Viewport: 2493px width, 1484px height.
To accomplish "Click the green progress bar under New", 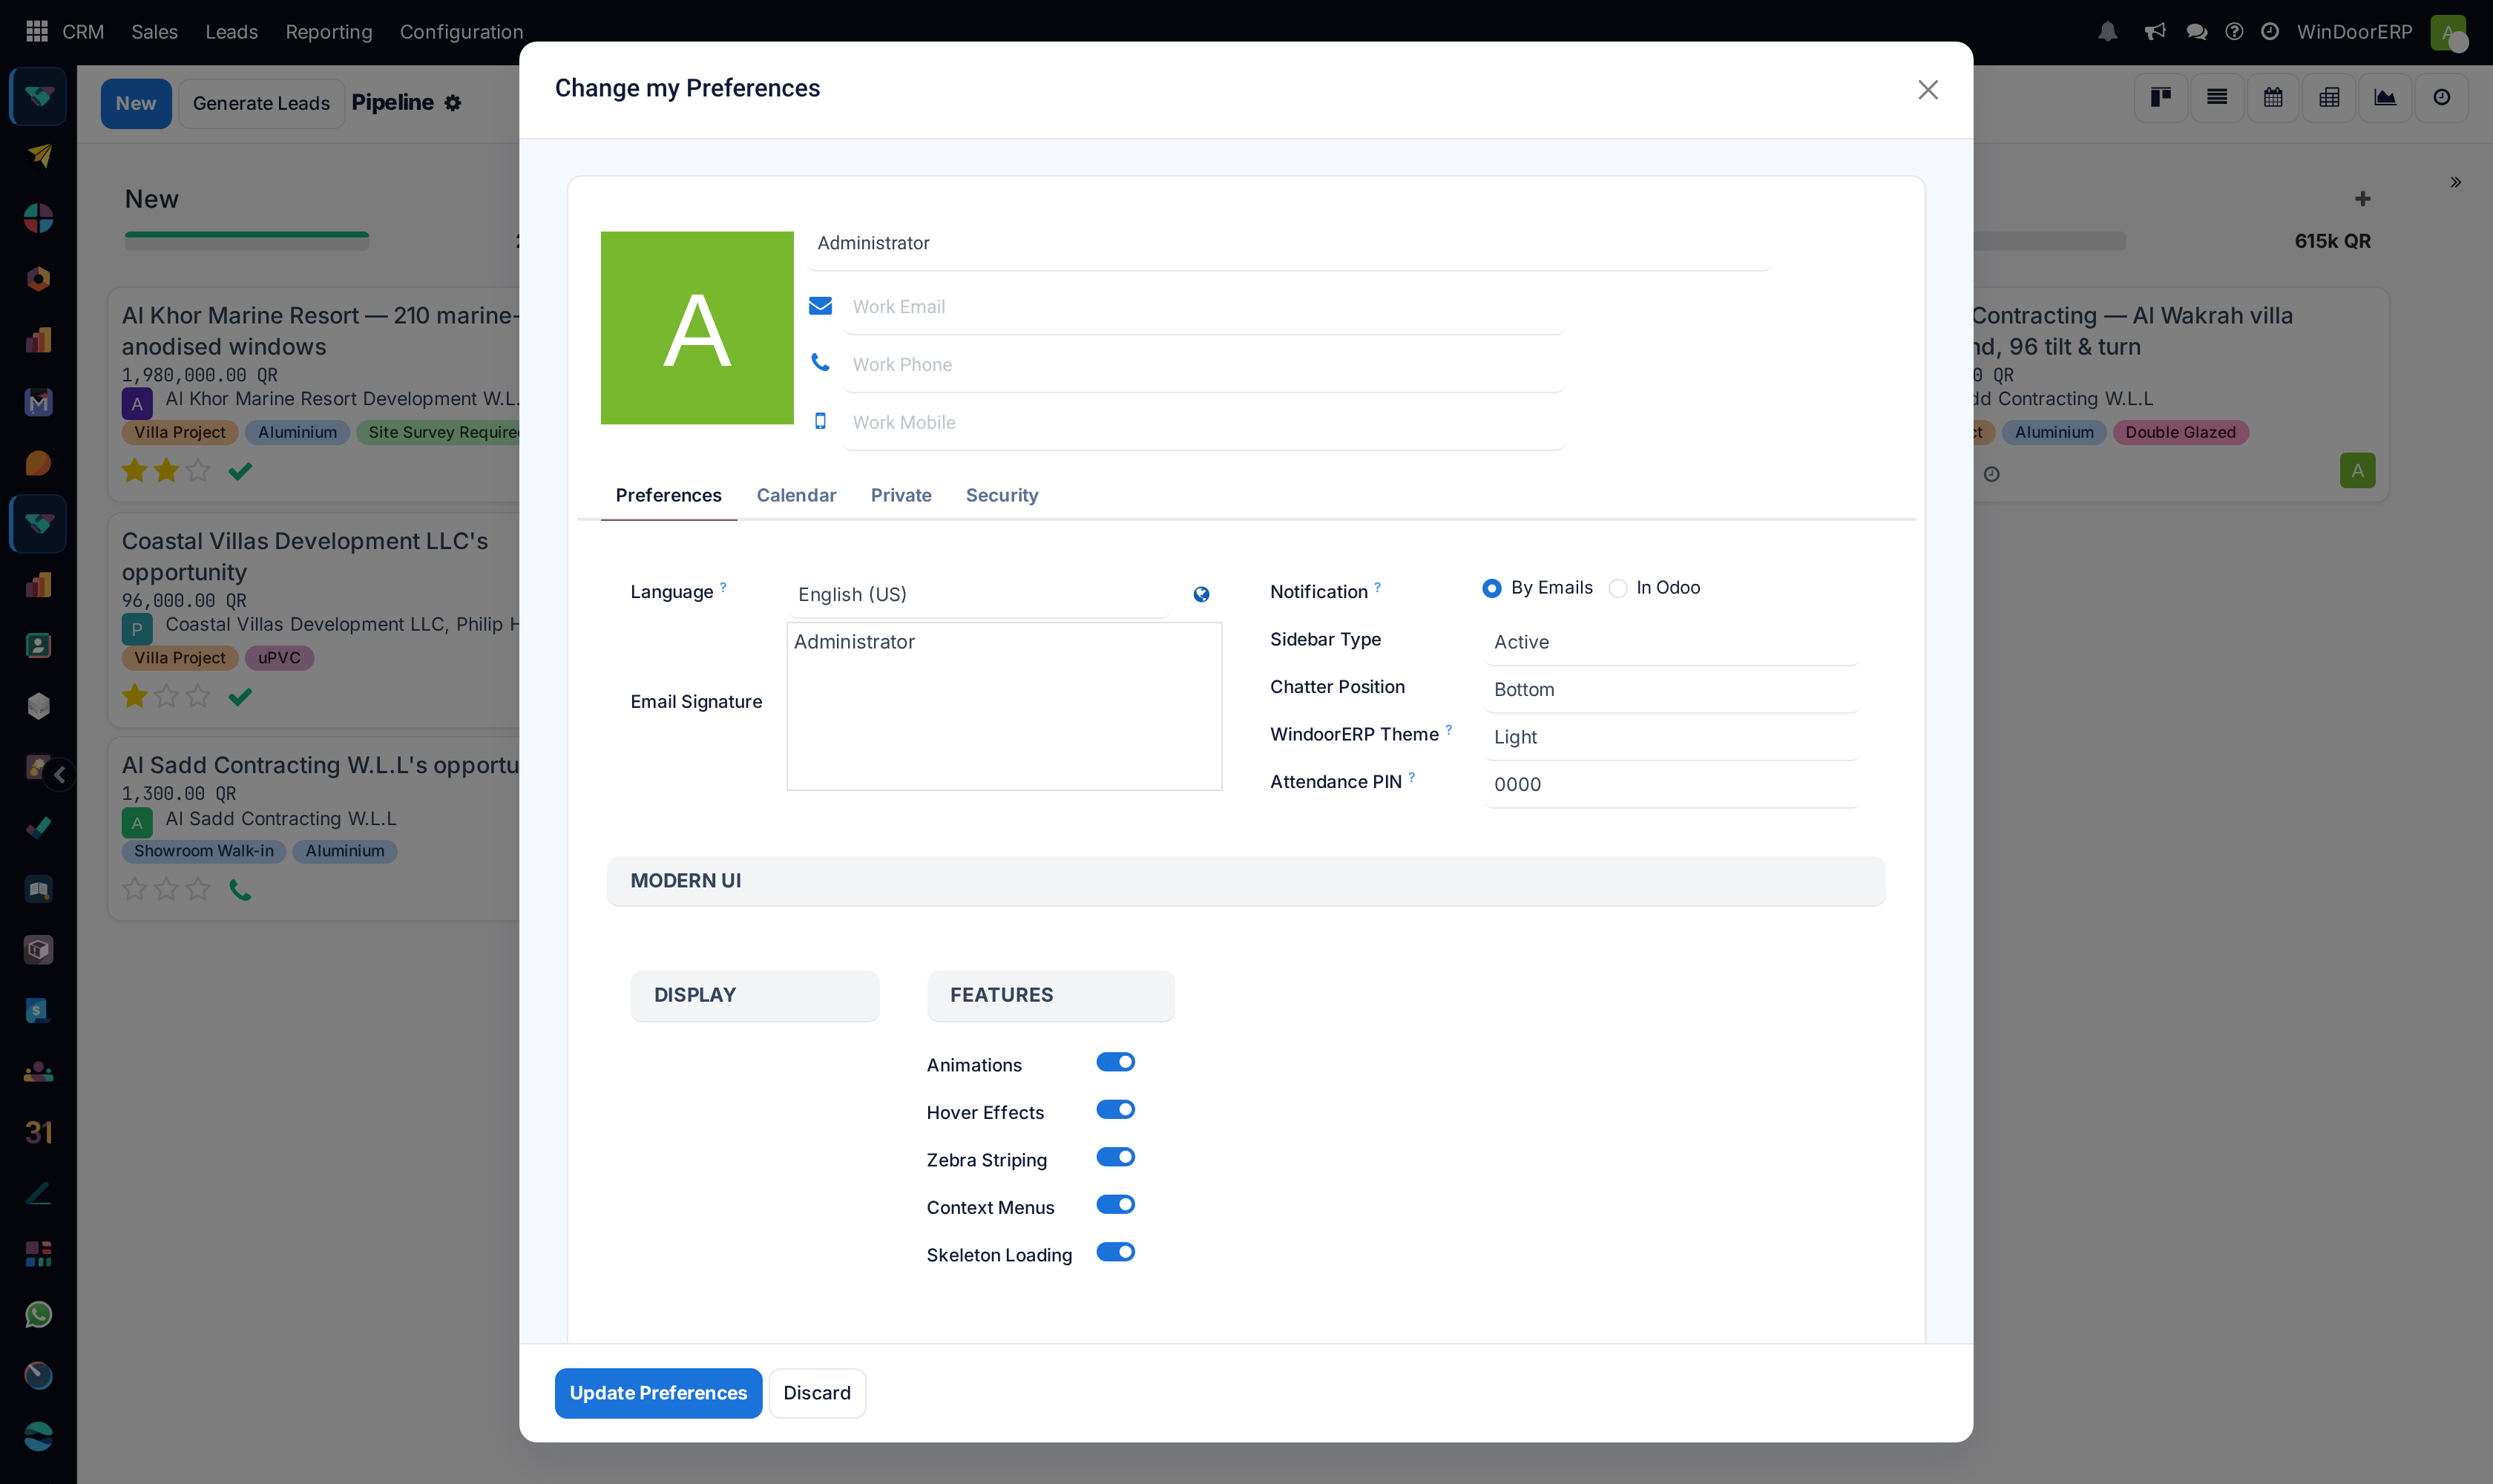I will pos(246,240).
